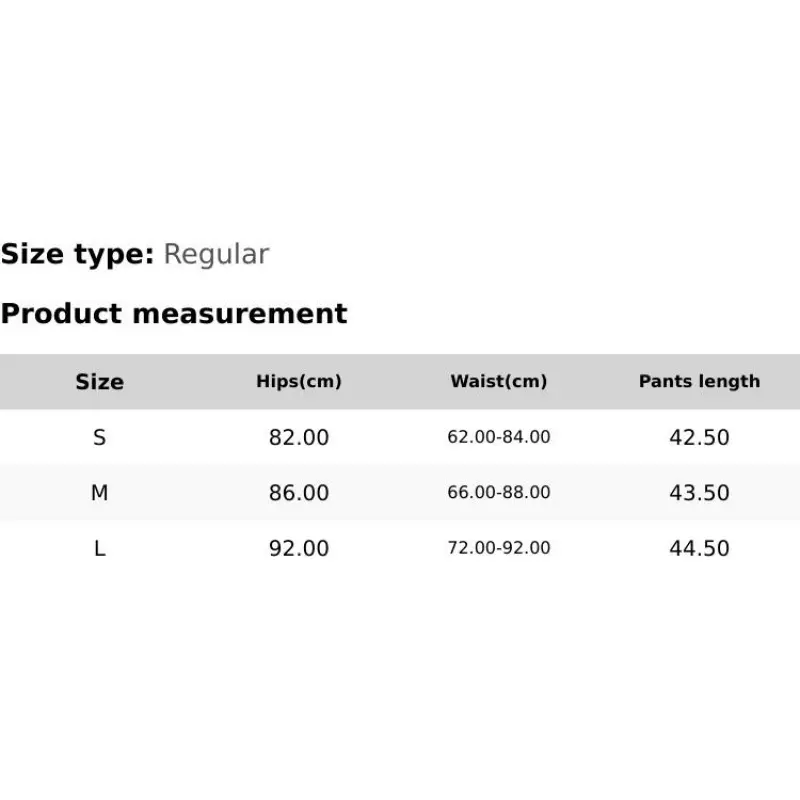Click the size "L" row label
The image size is (800, 800).
coord(99,548)
